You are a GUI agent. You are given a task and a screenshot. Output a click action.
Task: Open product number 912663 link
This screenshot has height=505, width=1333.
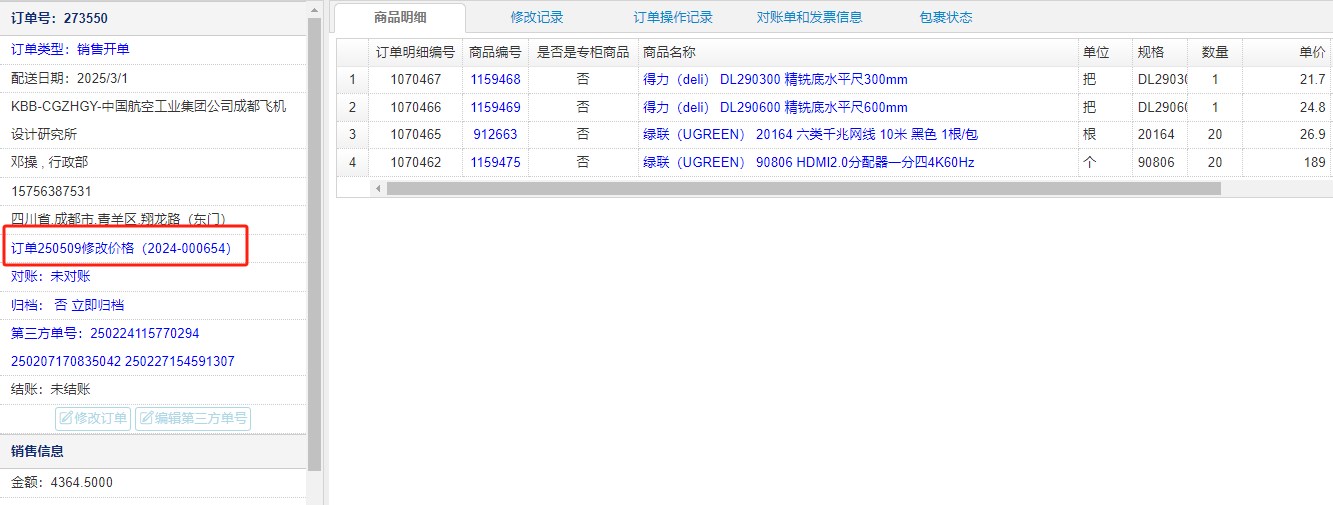tap(495, 134)
